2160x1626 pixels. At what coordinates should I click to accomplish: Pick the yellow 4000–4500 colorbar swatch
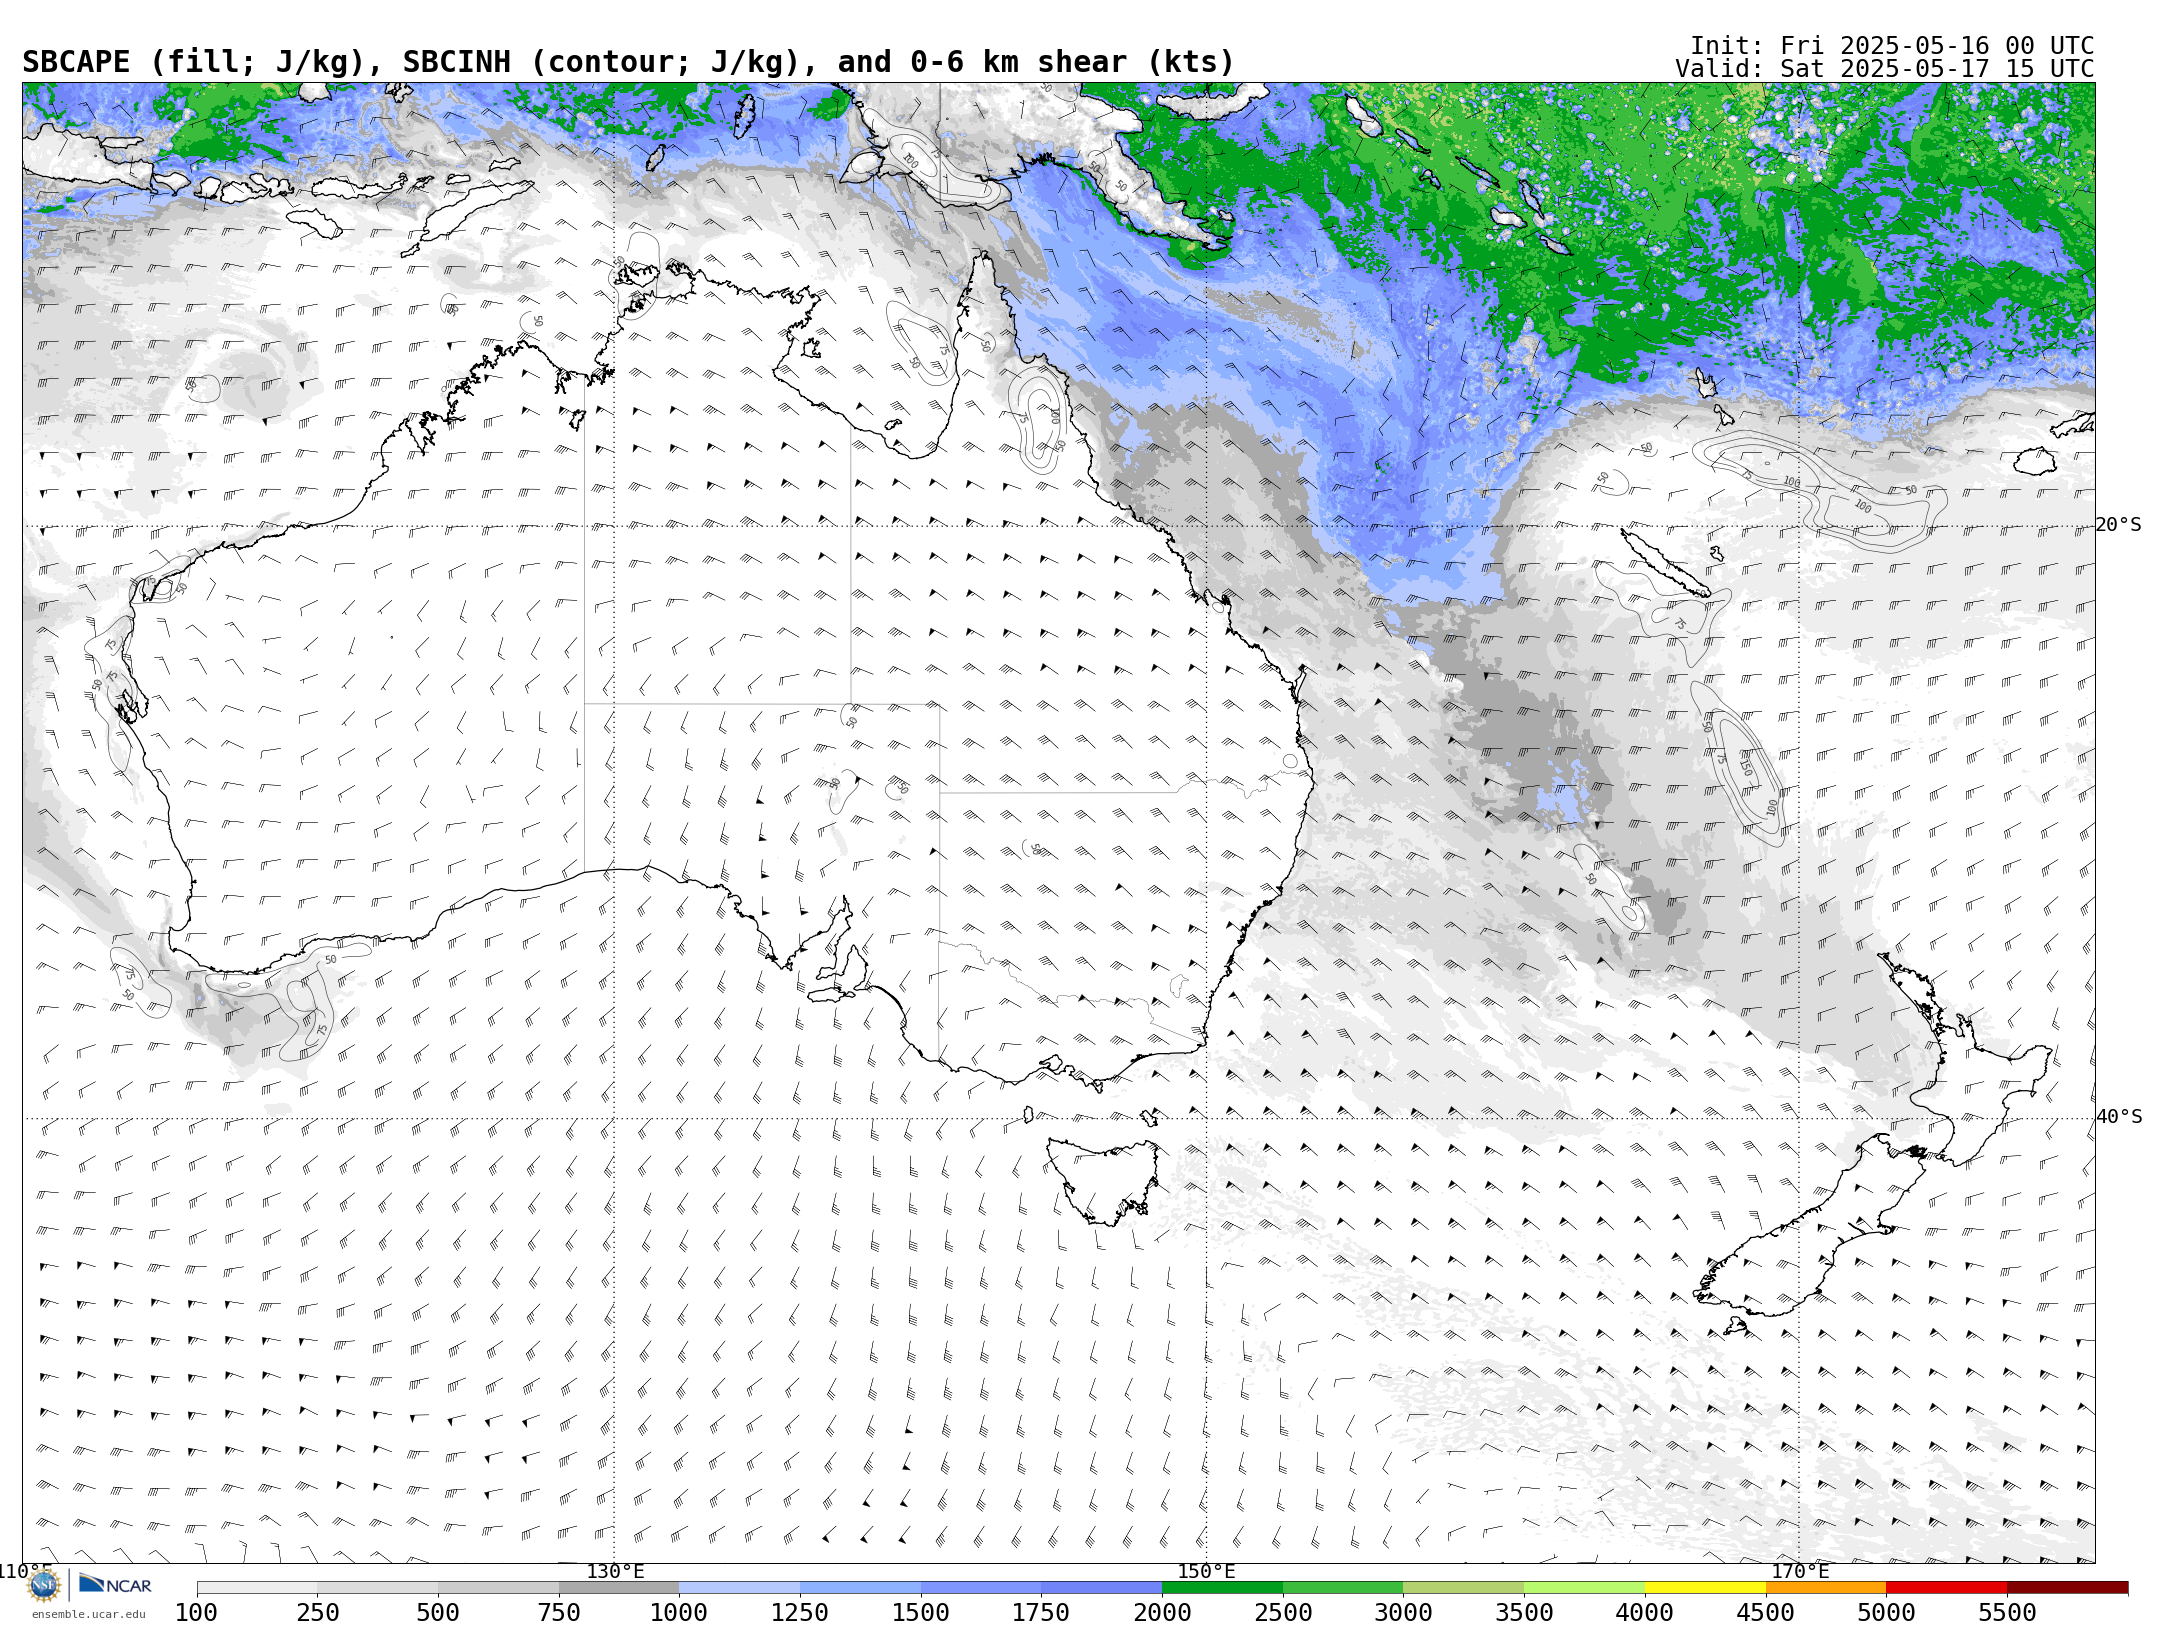tap(1705, 1588)
